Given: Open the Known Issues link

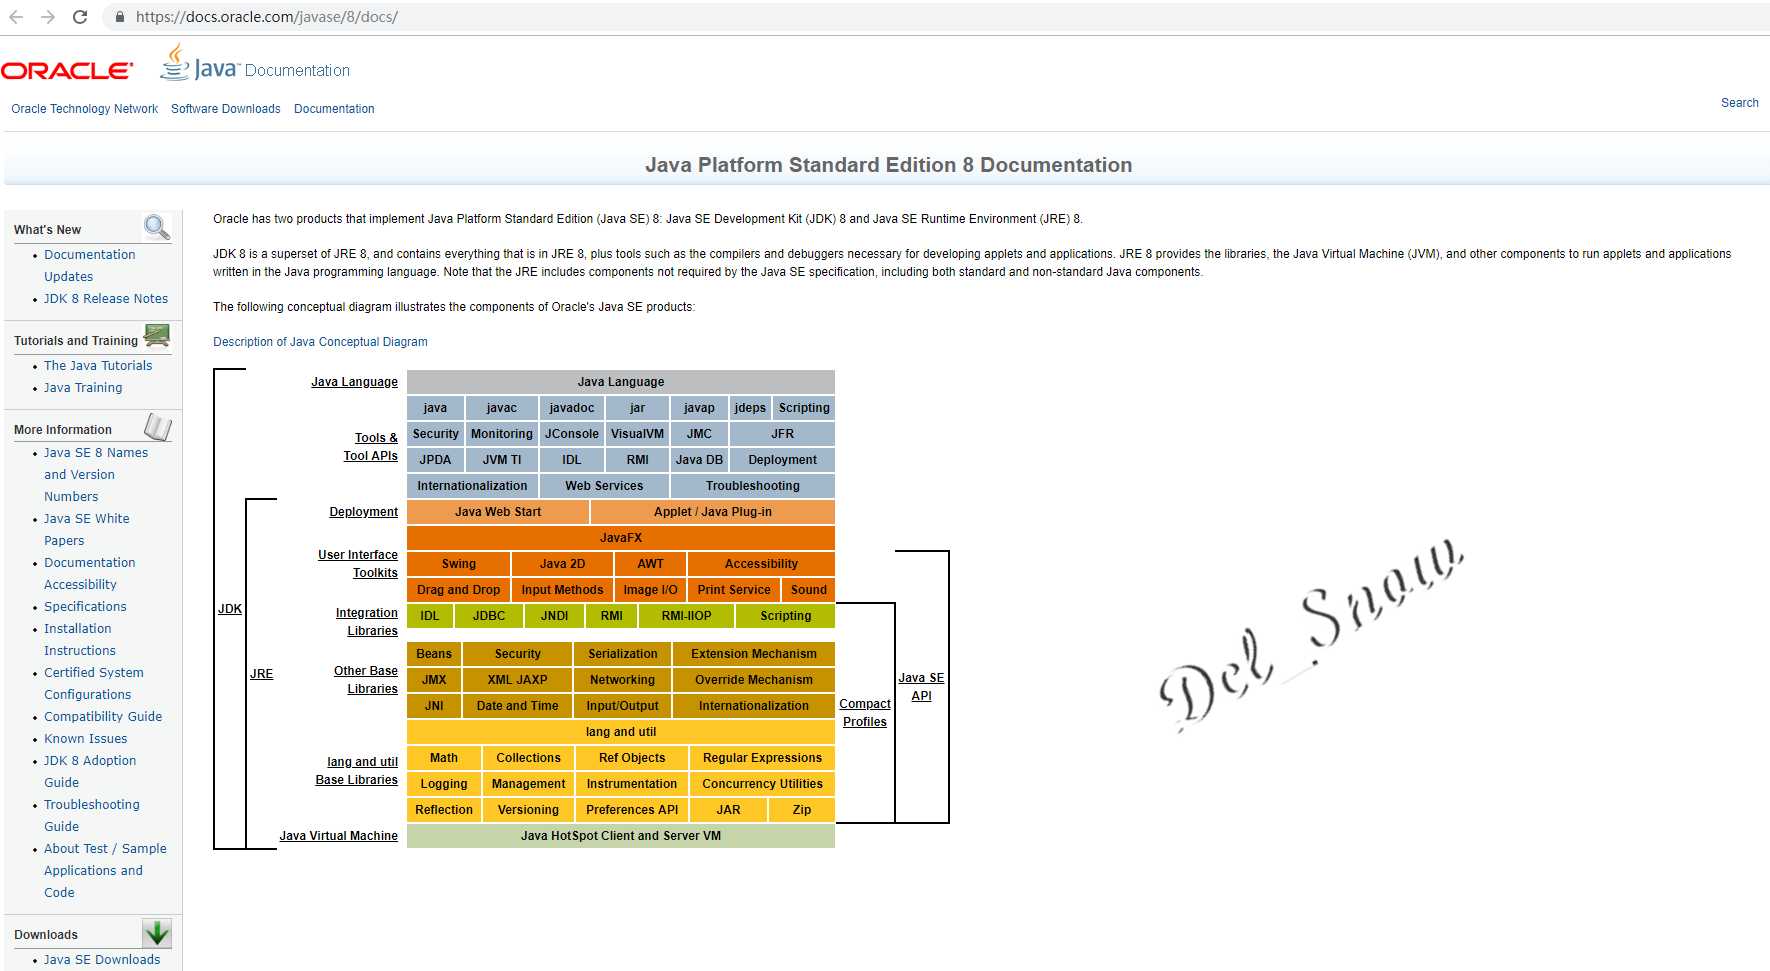Looking at the screenshot, I should tap(86, 739).
